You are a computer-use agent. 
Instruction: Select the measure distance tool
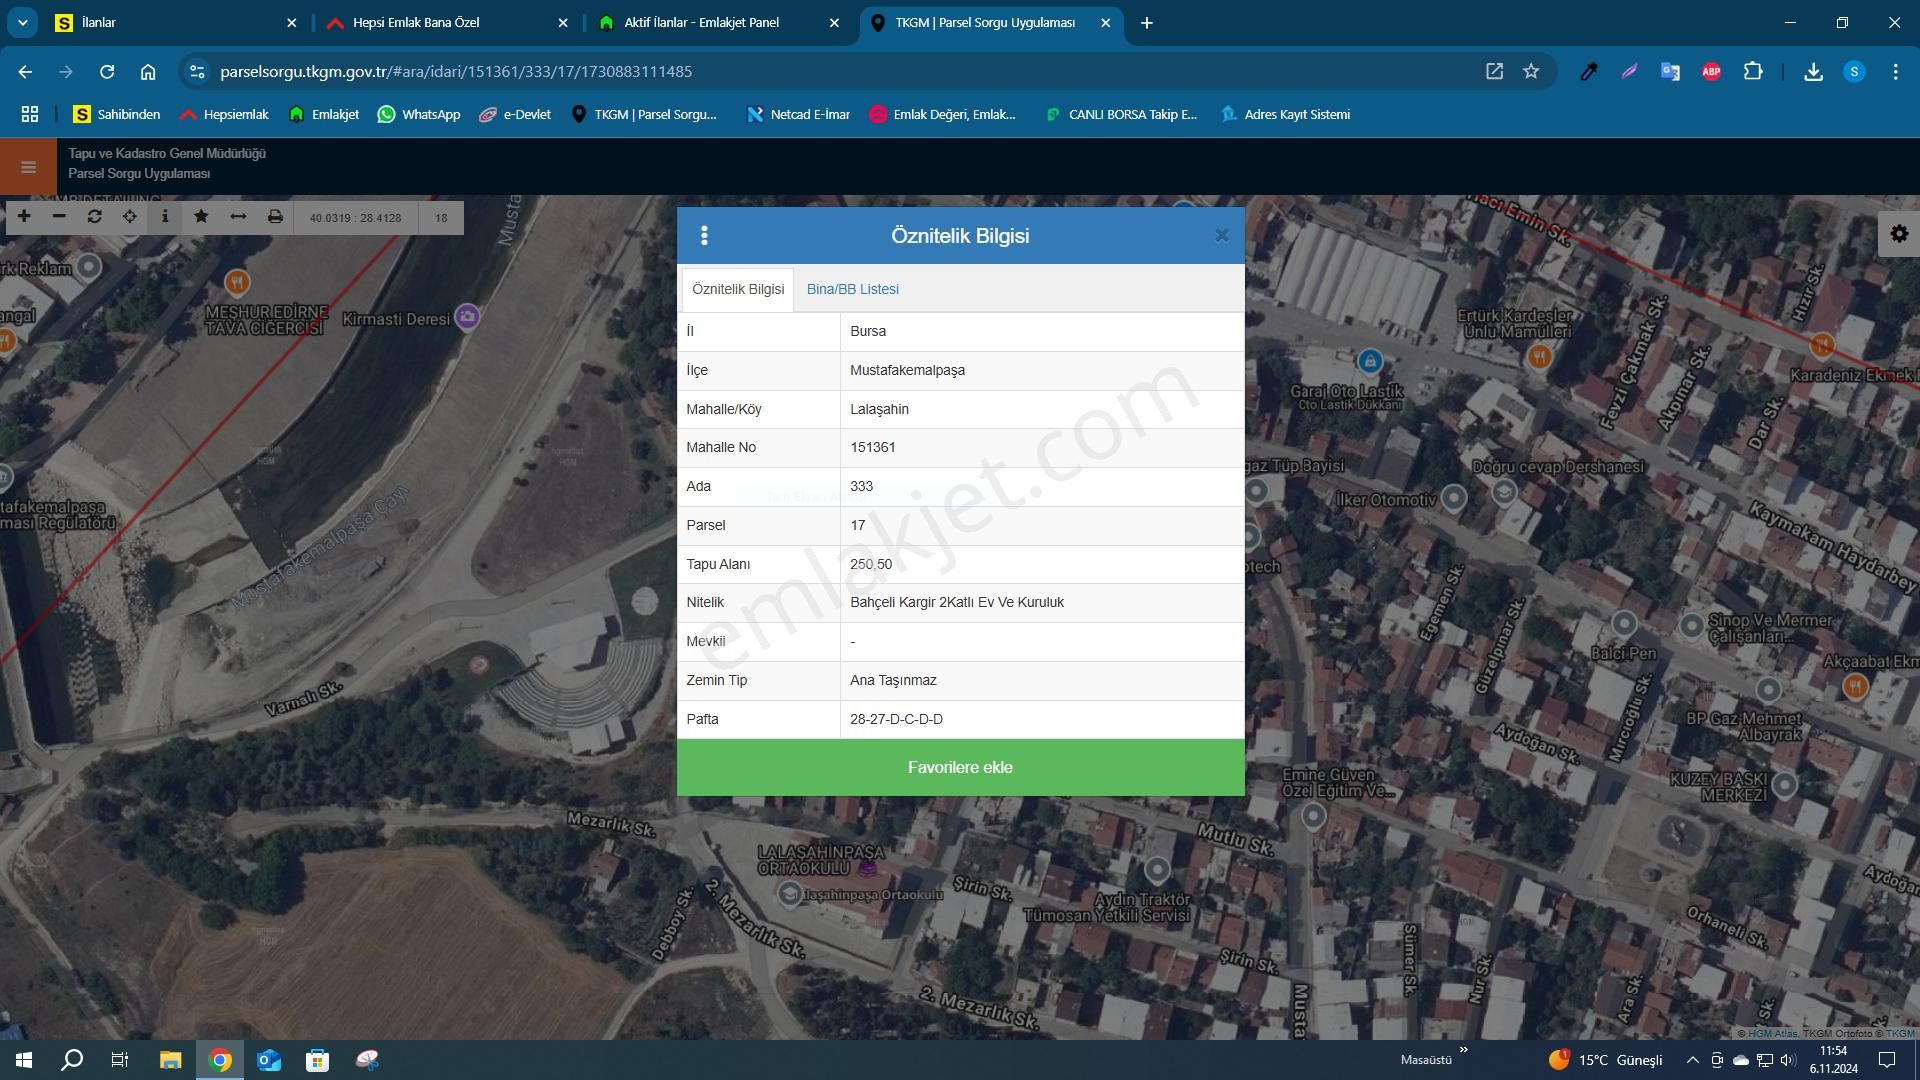click(238, 217)
